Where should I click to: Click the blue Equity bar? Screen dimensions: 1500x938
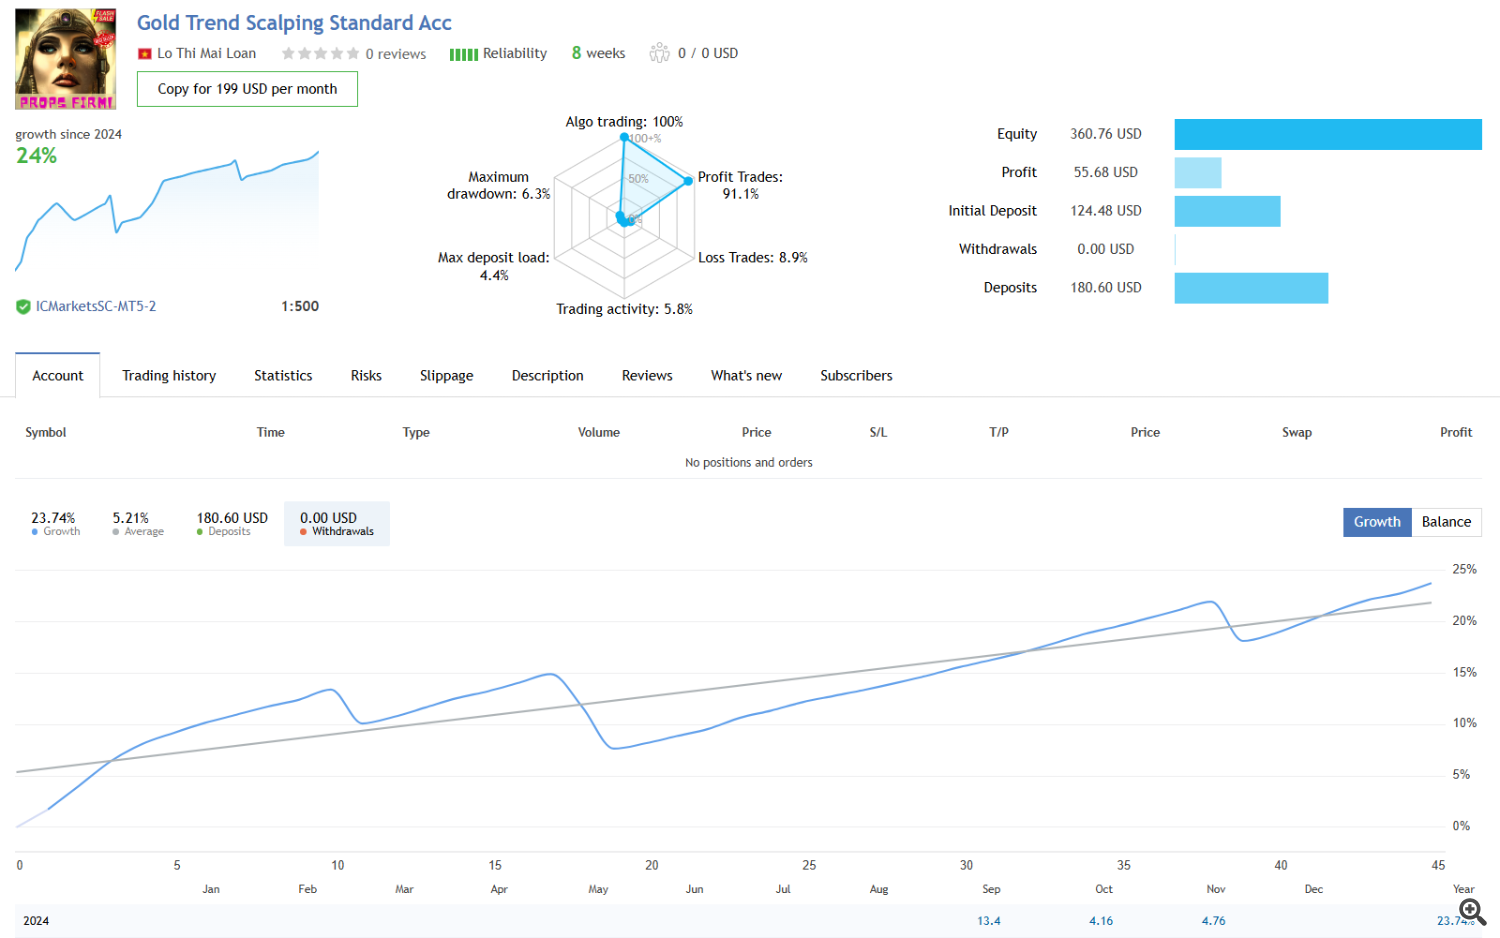point(1327,134)
